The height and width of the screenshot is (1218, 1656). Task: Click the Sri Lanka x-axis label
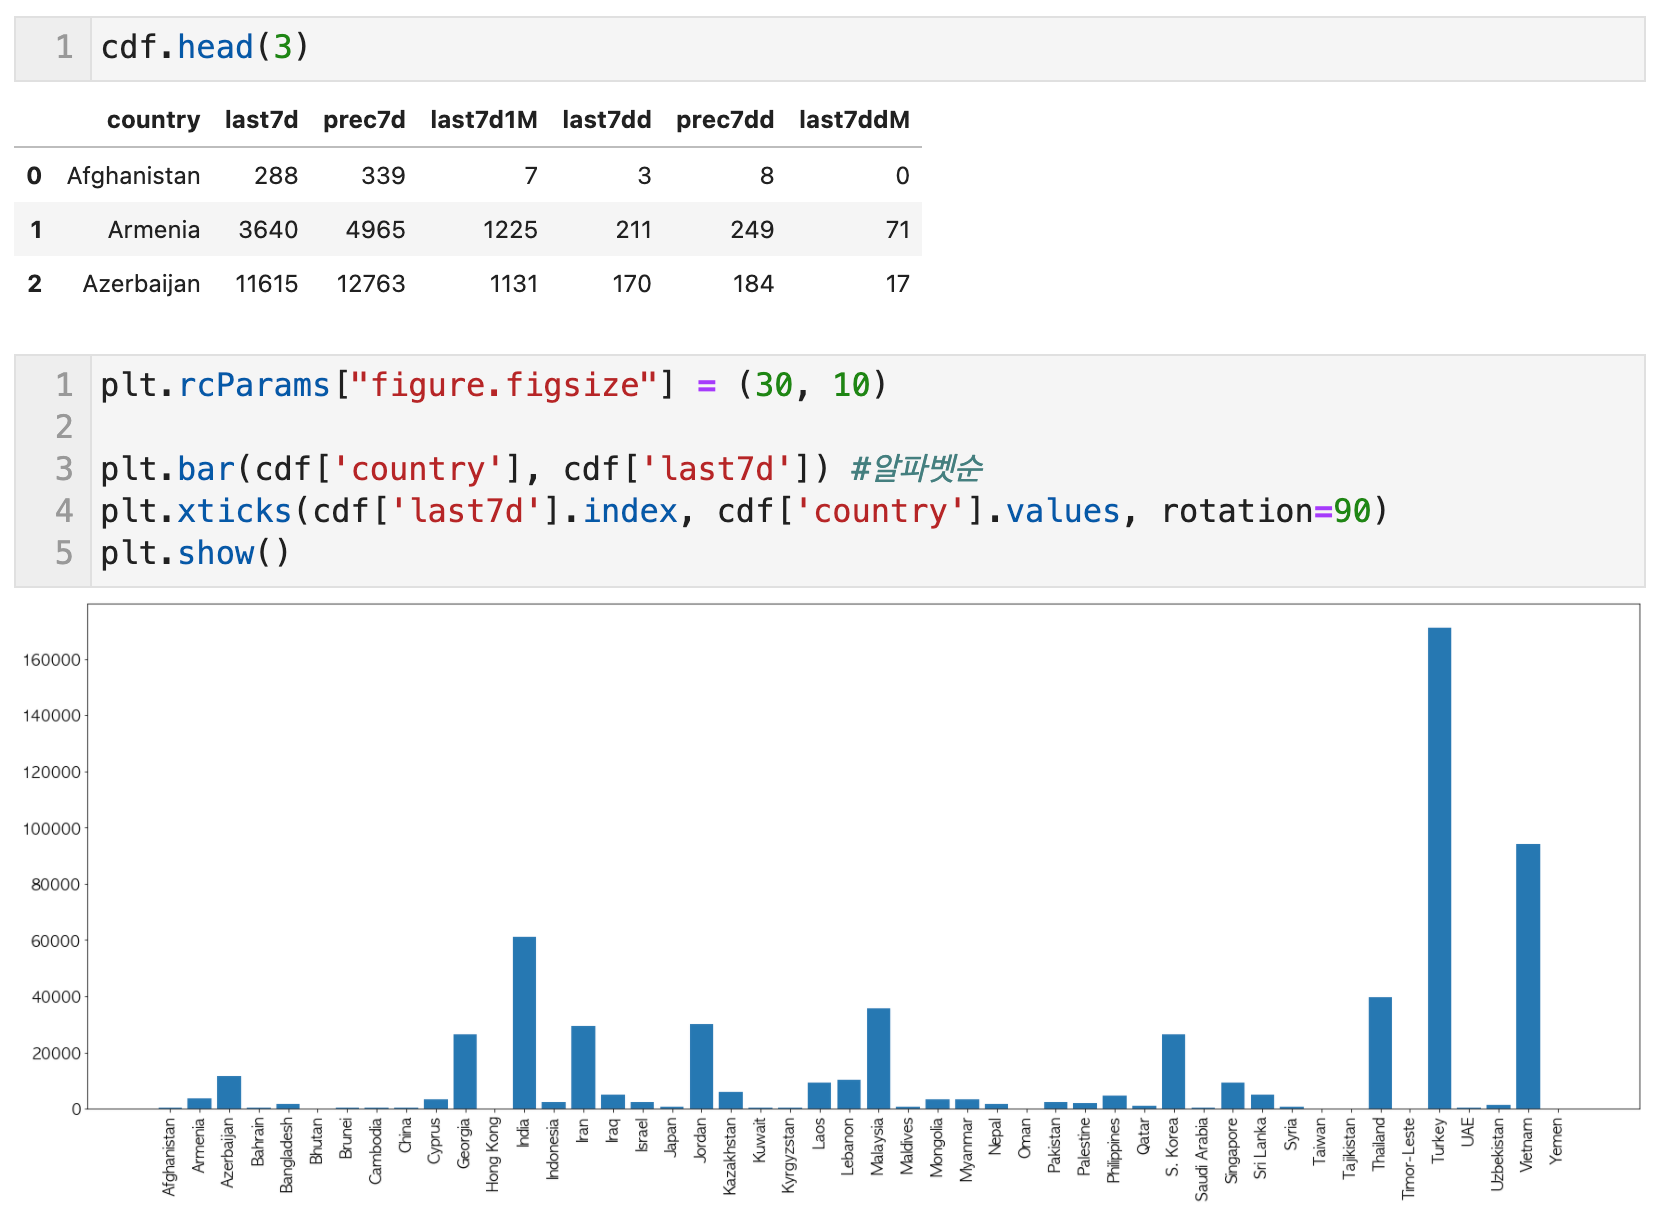click(1261, 1149)
